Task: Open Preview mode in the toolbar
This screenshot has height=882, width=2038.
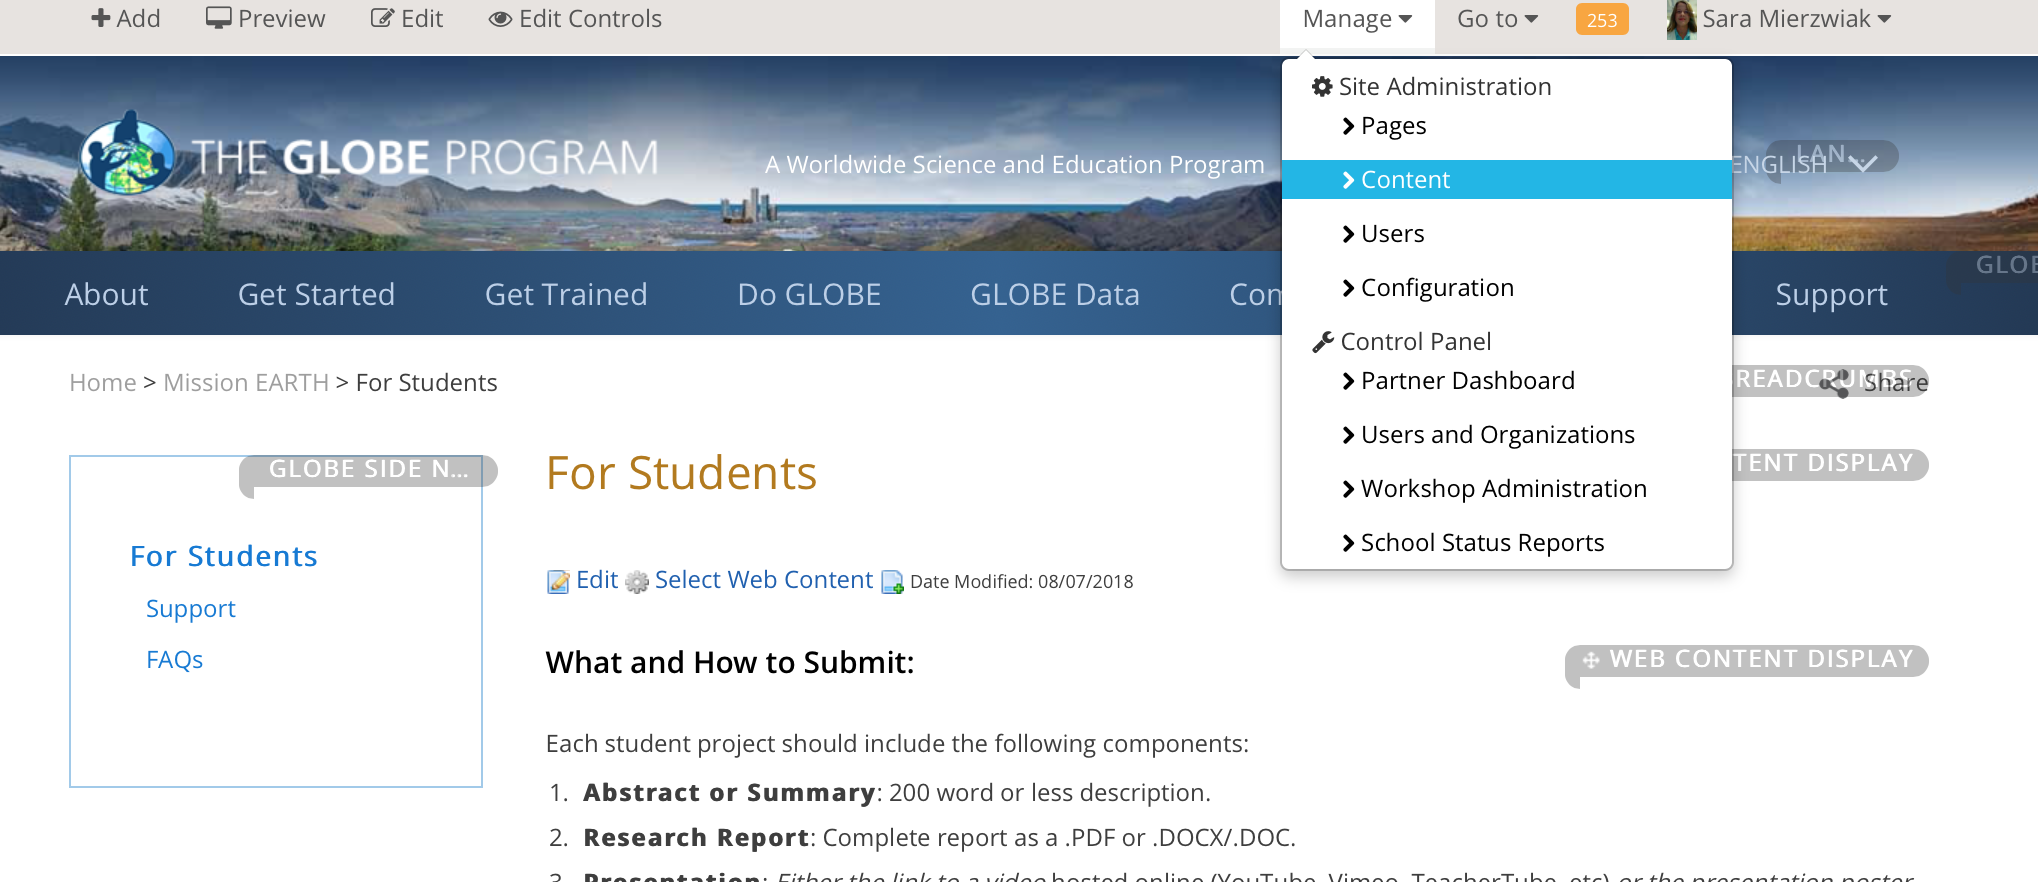Action: (x=266, y=19)
